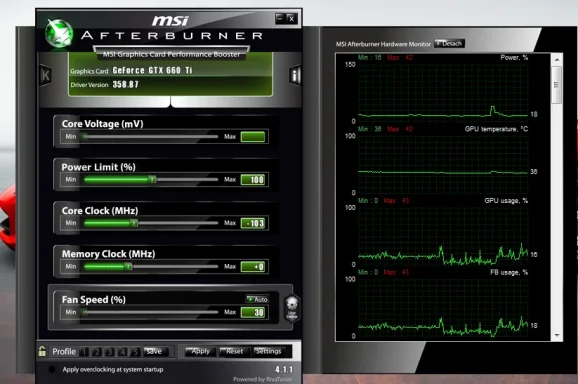Image resolution: width=578 pixels, height=384 pixels.
Task: Click the Power % graph
Action: pyautogui.click(x=443, y=93)
